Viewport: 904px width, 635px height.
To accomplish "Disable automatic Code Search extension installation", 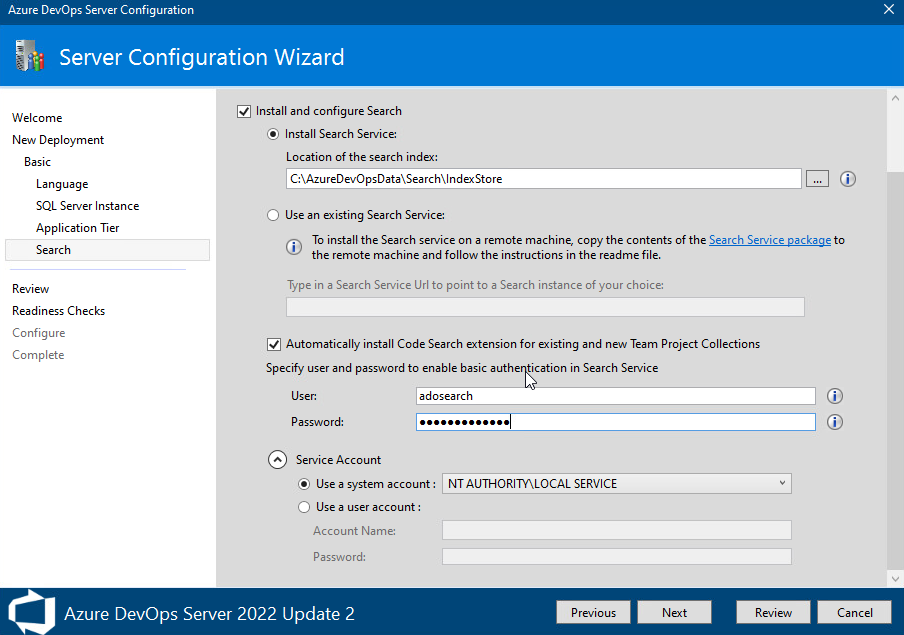I will coord(274,344).
